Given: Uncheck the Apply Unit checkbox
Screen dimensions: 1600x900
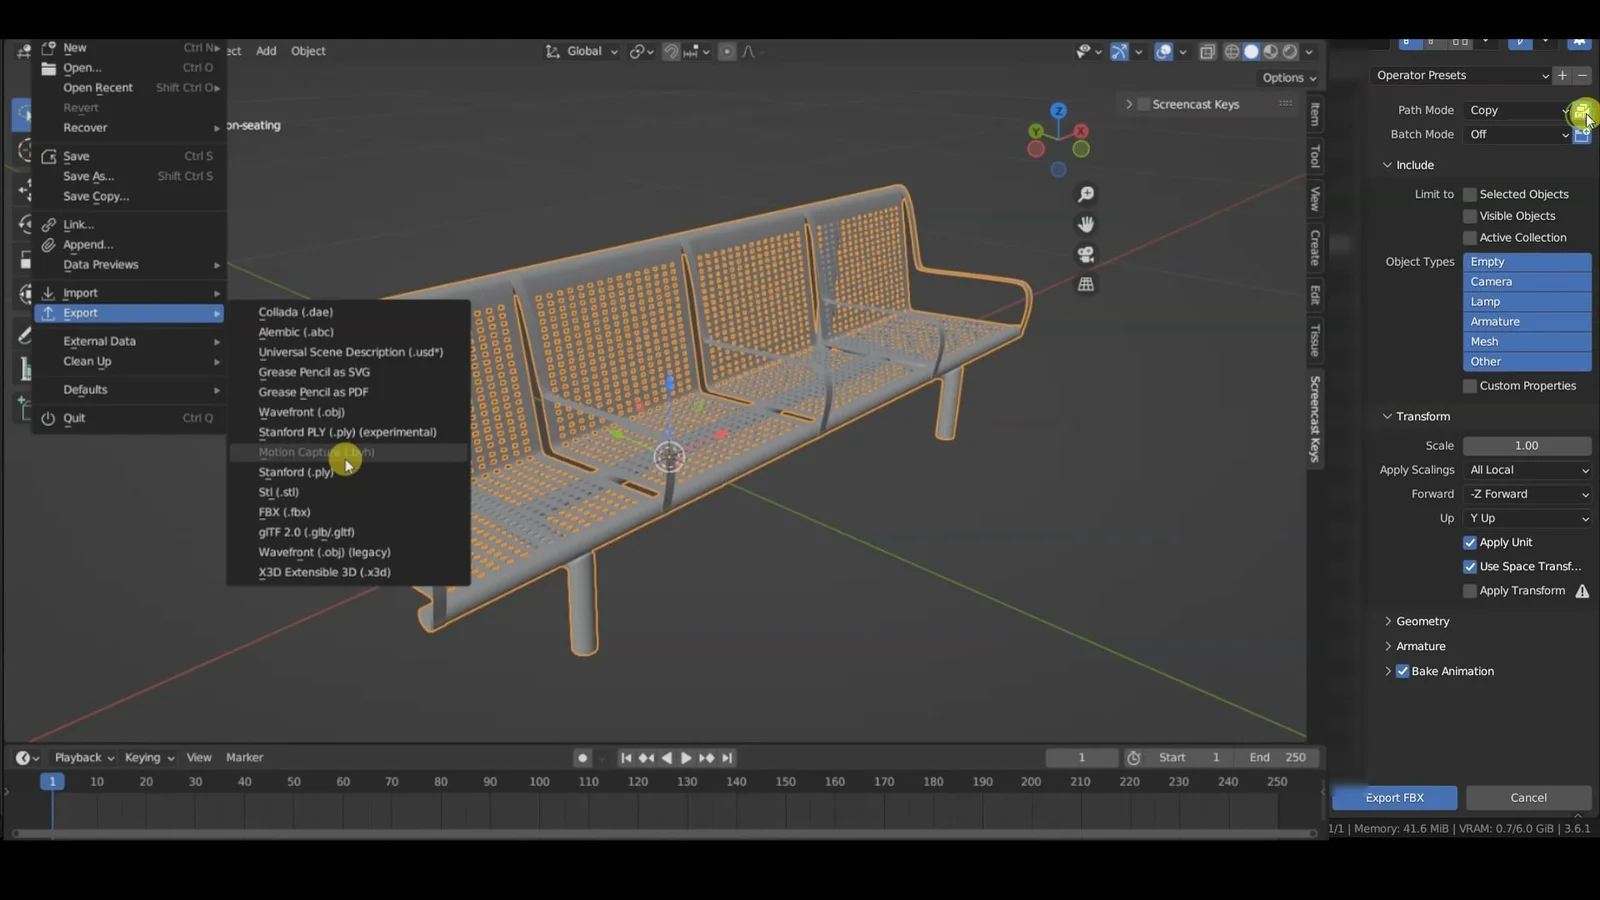Looking at the screenshot, I should click(x=1470, y=543).
